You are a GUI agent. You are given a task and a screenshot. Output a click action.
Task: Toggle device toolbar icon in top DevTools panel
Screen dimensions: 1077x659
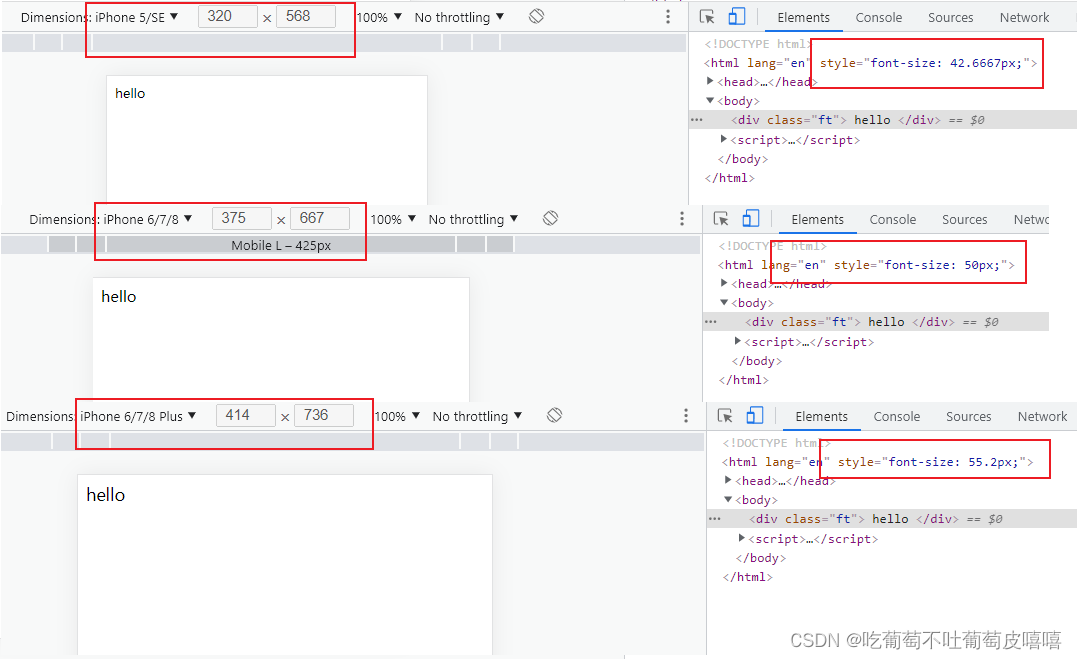(737, 16)
